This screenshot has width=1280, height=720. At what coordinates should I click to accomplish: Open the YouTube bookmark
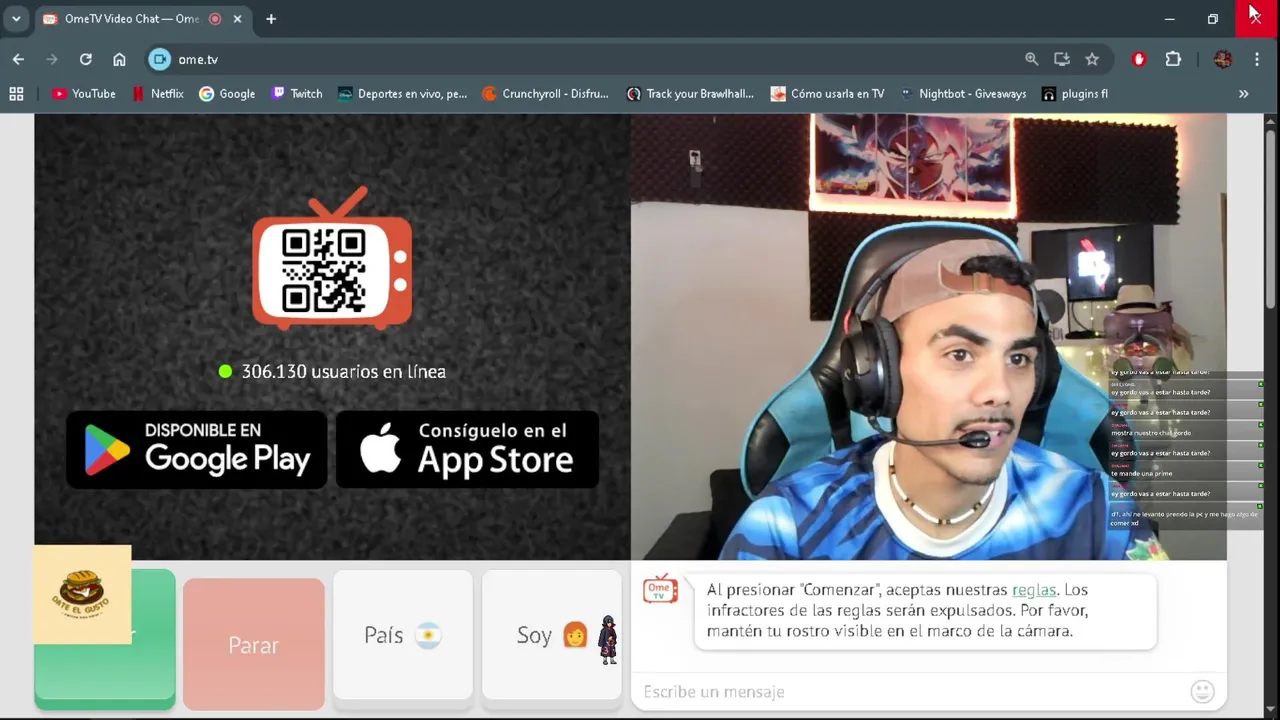tap(84, 94)
